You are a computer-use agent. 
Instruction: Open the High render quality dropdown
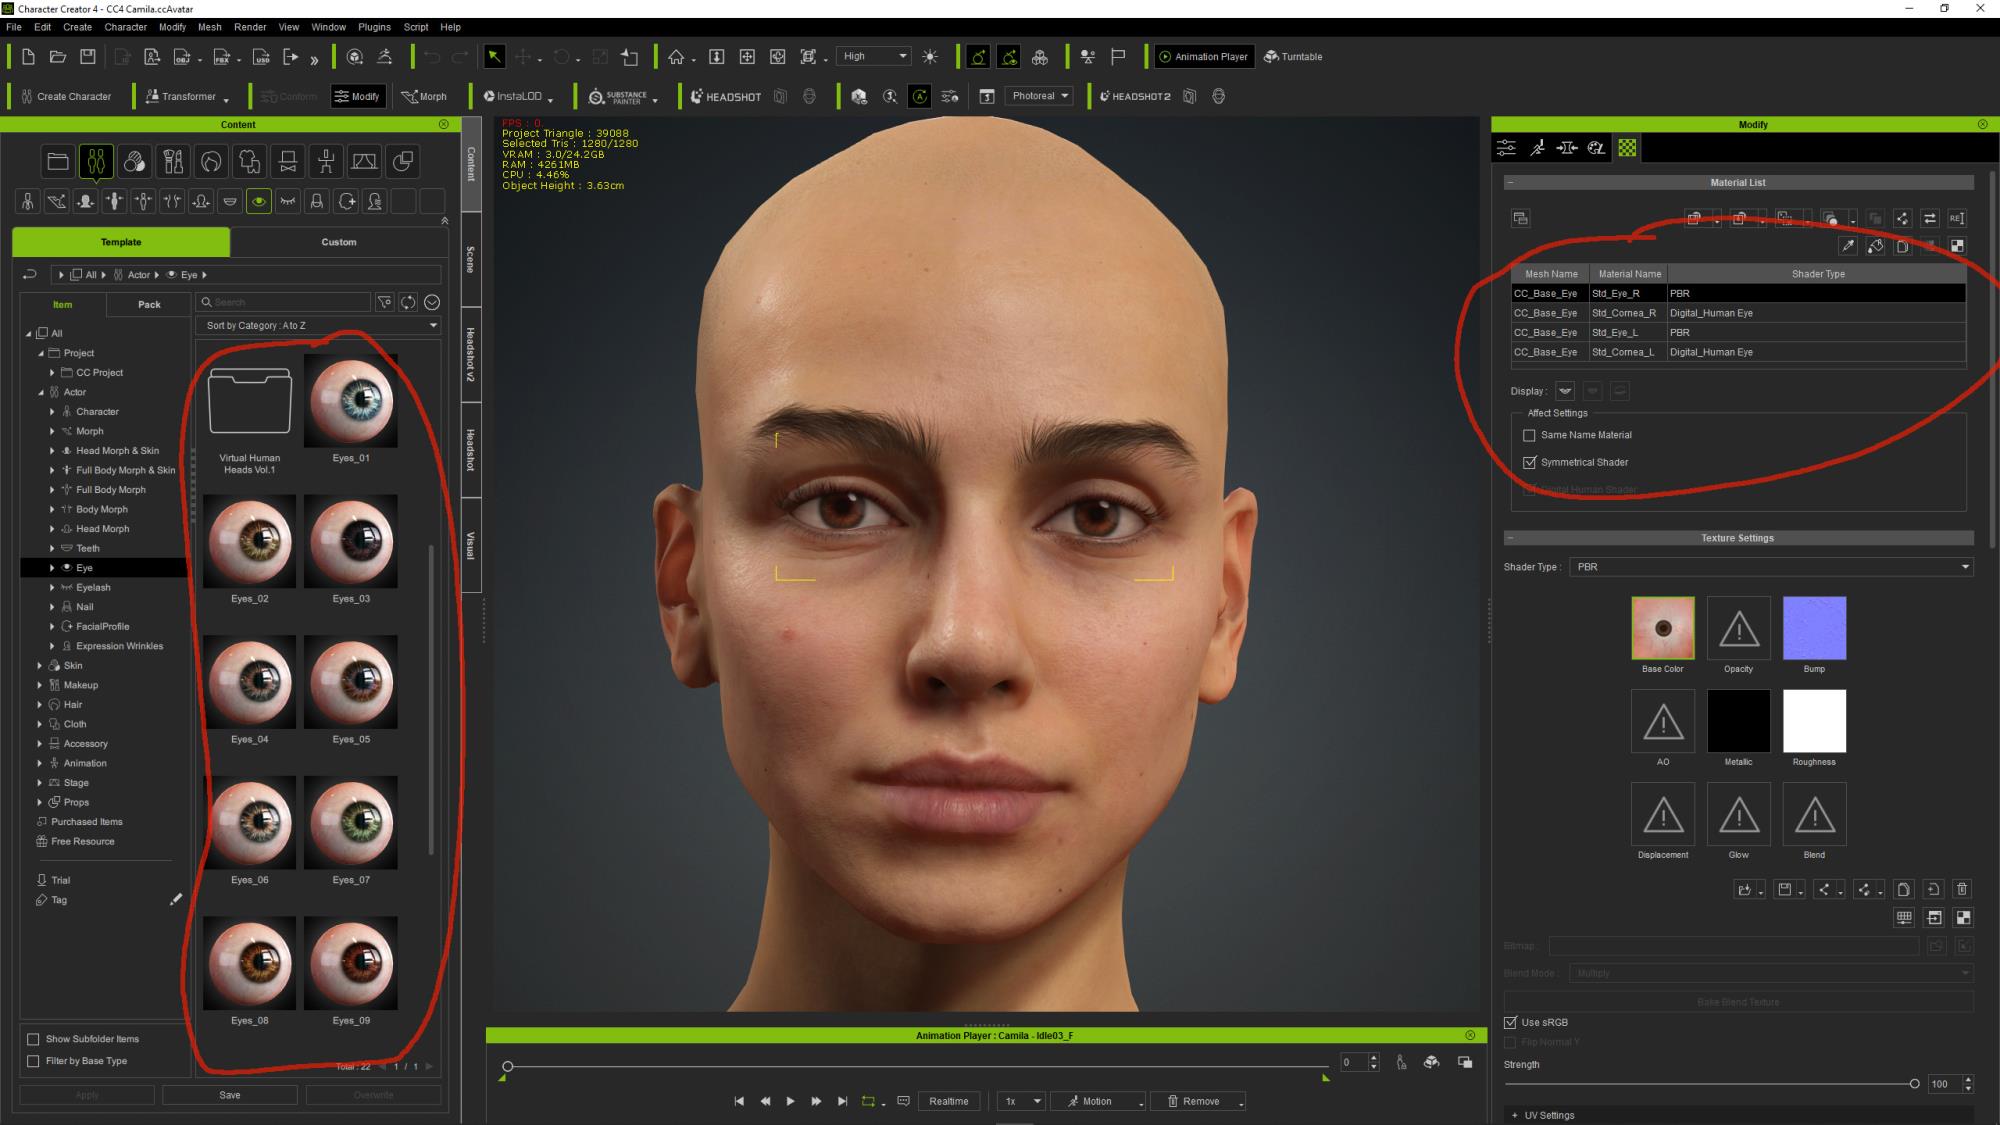tap(874, 57)
